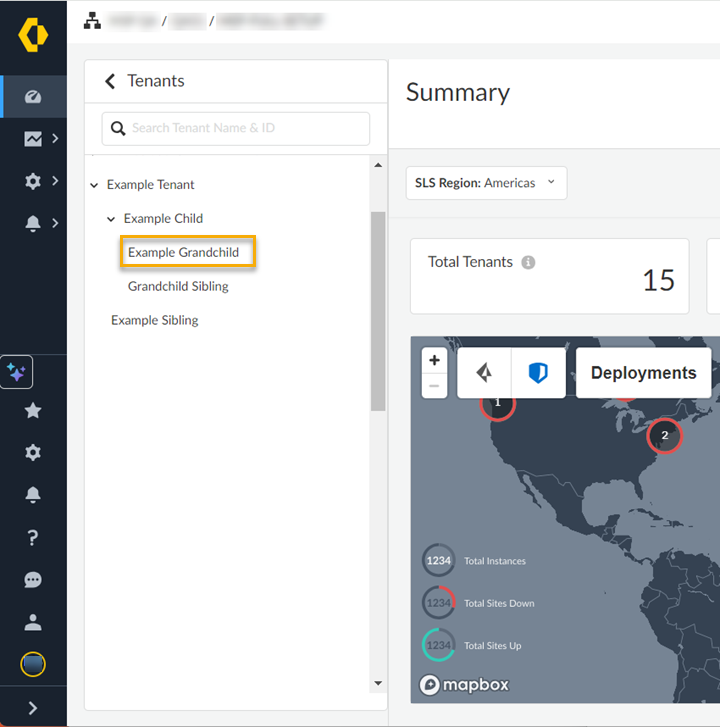
Task: Open the SLS Region dropdown
Action: (486, 183)
